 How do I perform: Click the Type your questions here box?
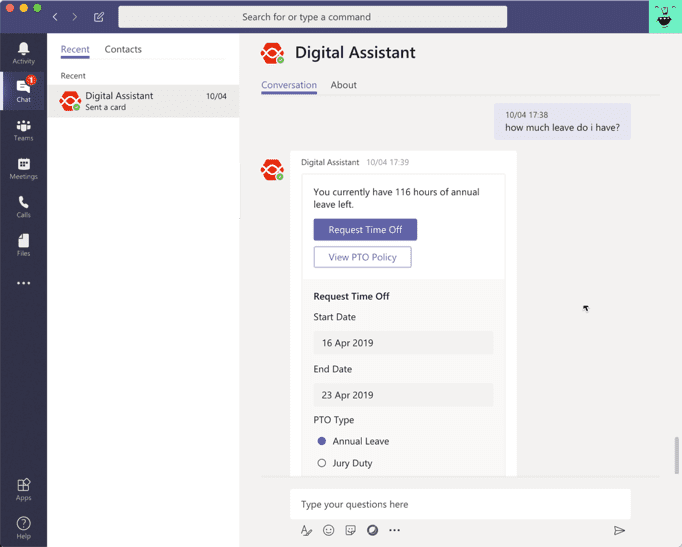(460, 504)
